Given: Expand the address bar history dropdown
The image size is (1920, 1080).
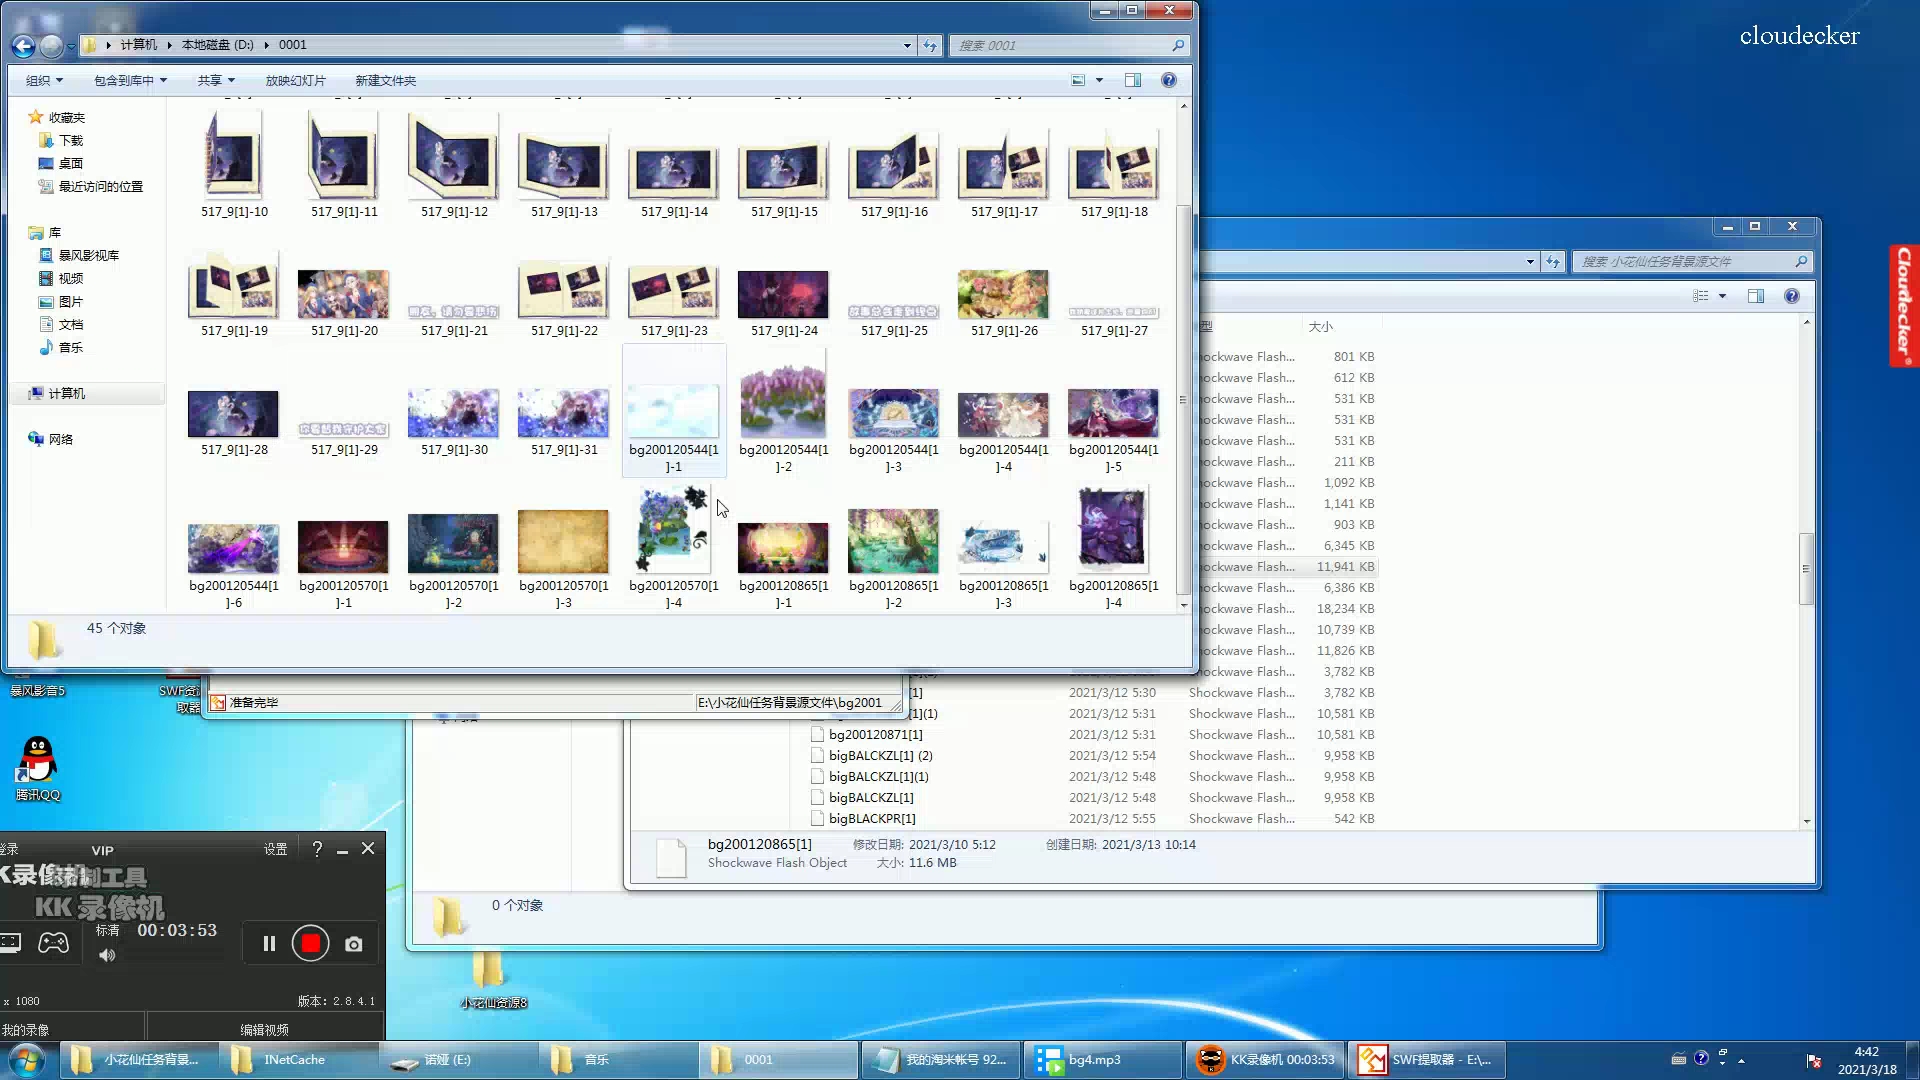Looking at the screenshot, I should [x=907, y=45].
